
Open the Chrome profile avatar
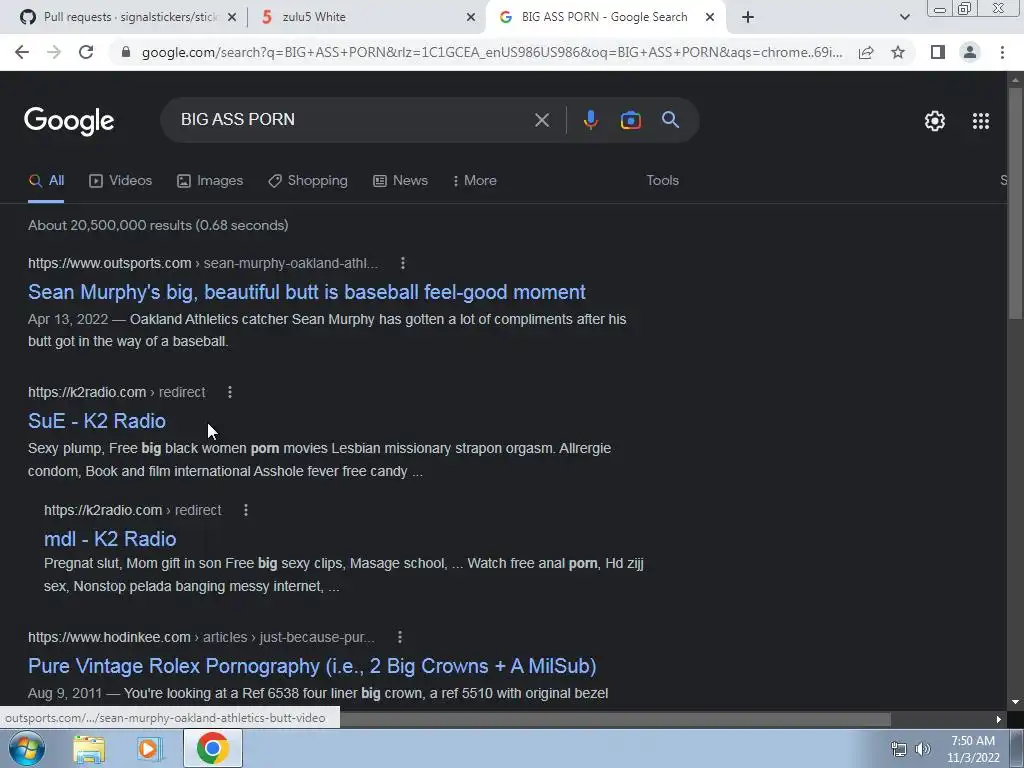click(x=970, y=52)
